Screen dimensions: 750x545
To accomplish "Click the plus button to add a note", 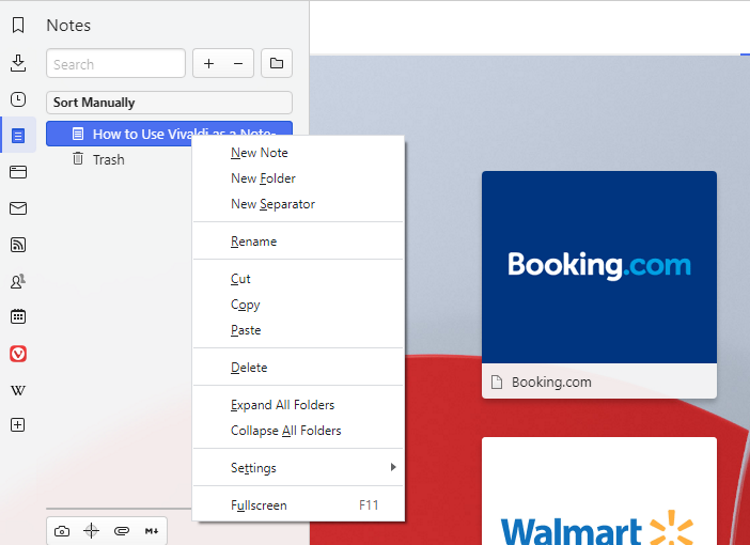I will tap(209, 63).
